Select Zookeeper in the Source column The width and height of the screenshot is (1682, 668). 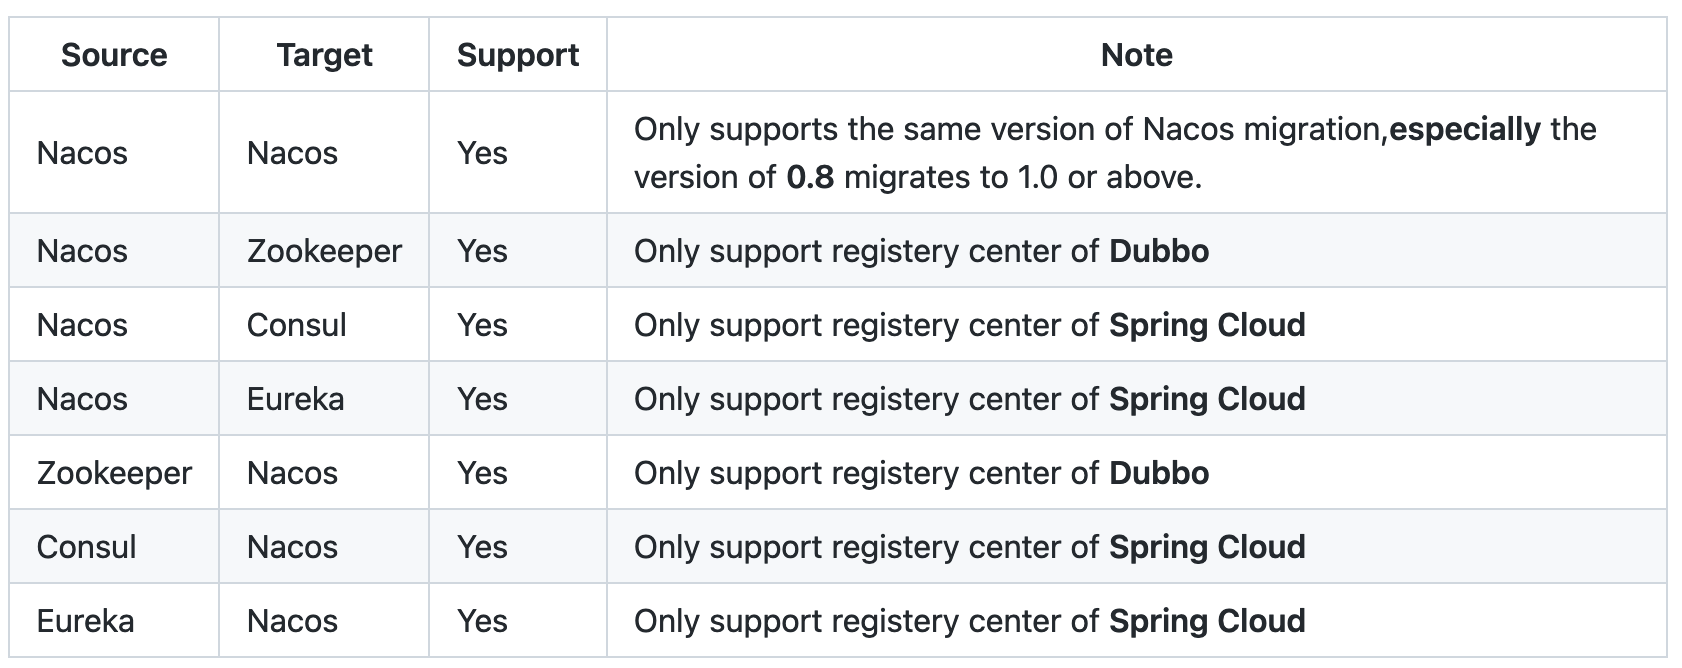pos(114,473)
